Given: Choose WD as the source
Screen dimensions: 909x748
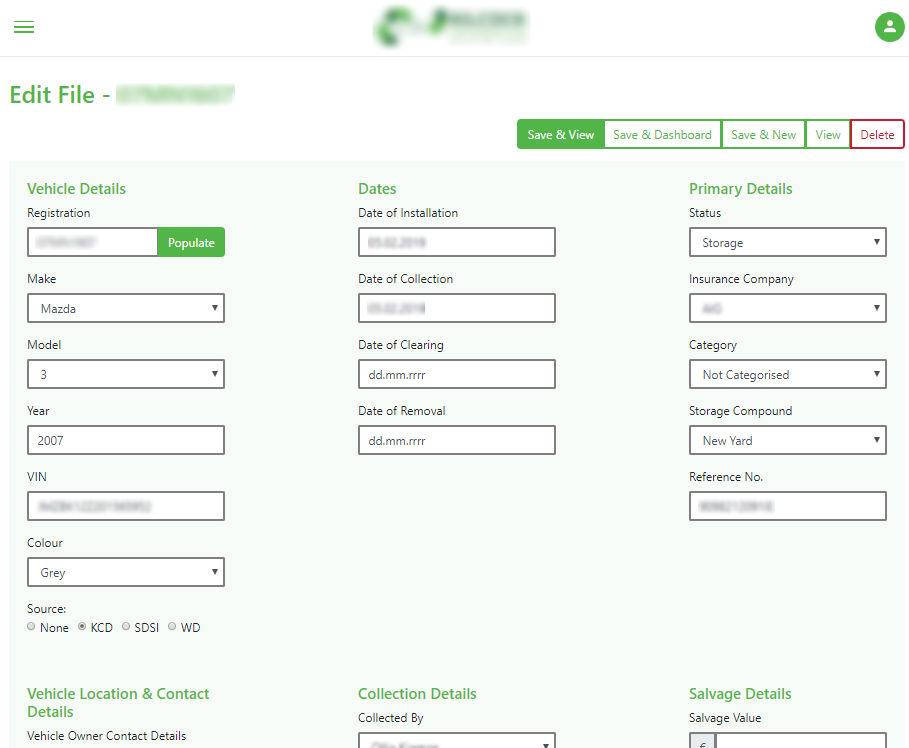Looking at the screenshot, I should point(172,627).
